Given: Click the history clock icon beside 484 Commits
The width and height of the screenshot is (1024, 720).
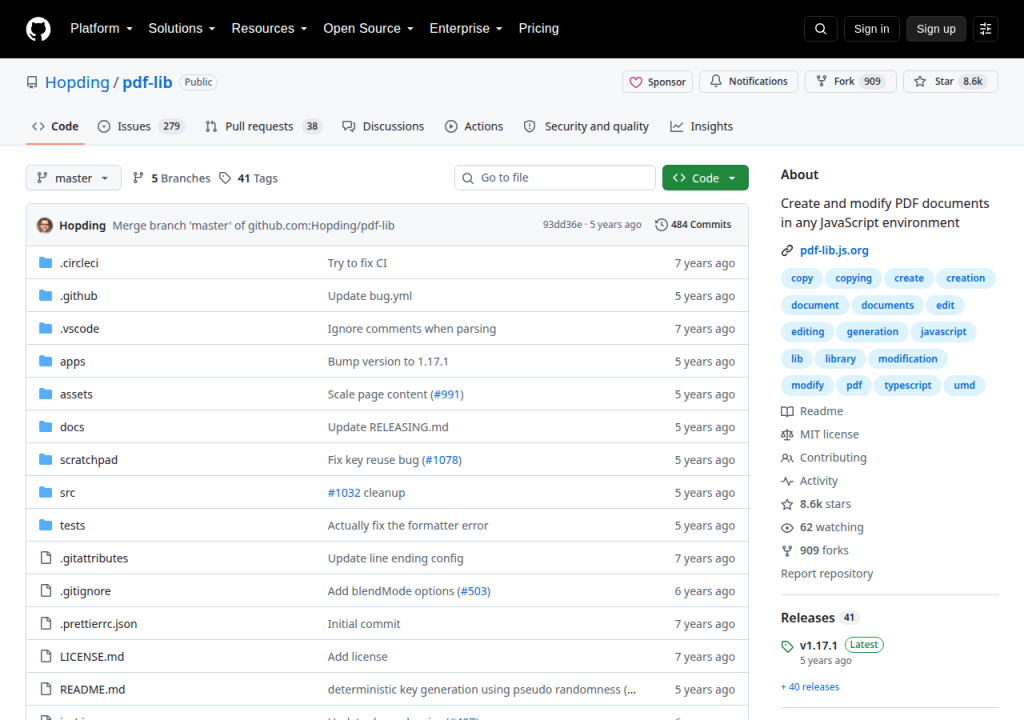Looking at the screenshot, I should (x=661, y=225).
